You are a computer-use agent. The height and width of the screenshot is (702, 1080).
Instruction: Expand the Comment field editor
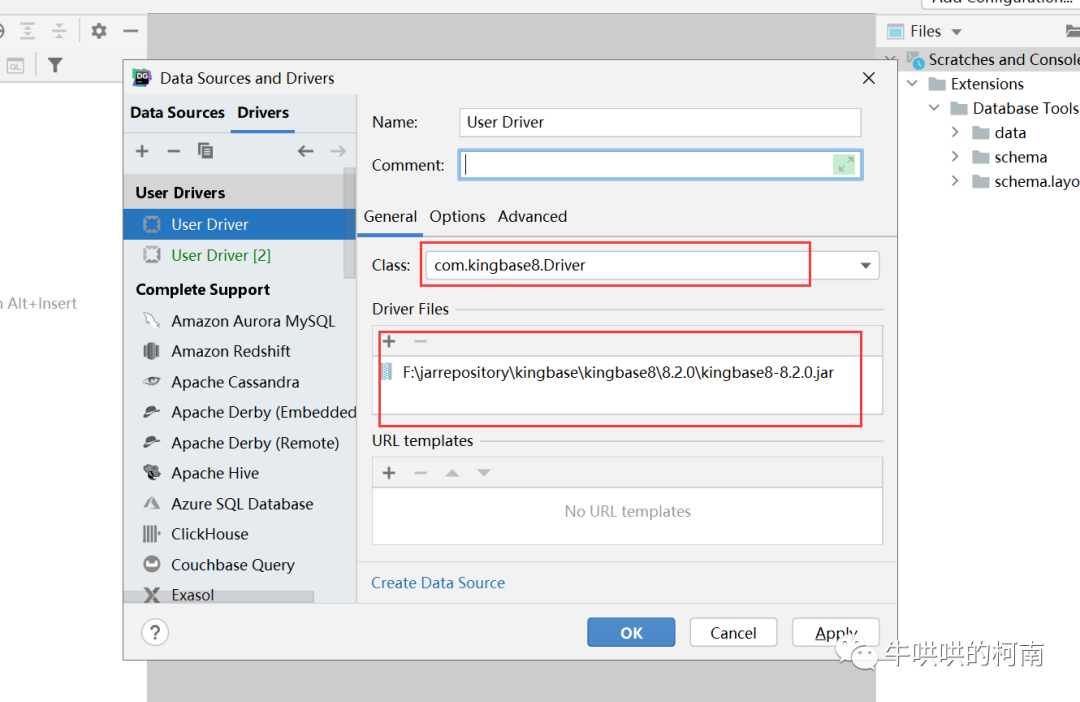click(844, 165)
